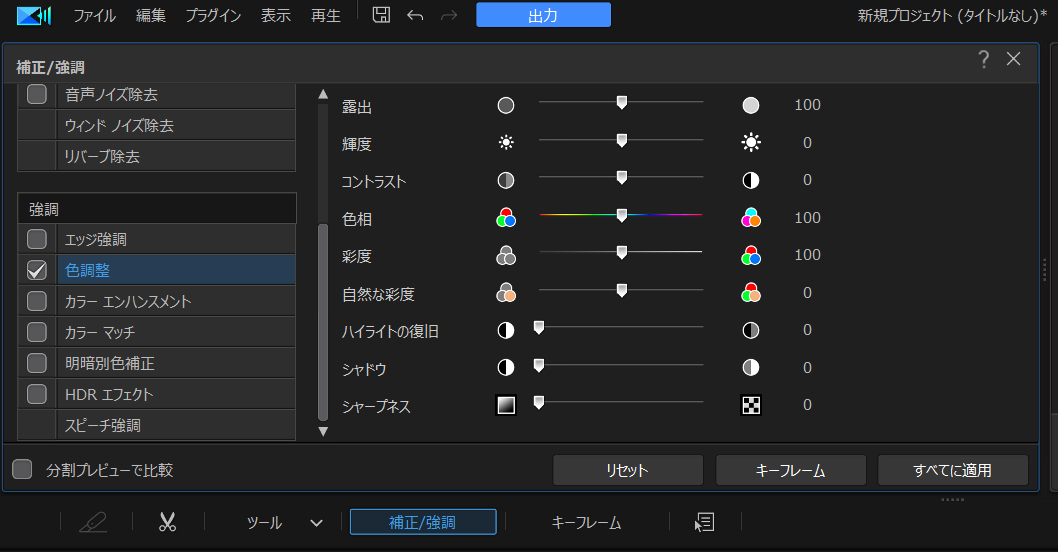Click the PowerDirector logo icon
The image size is (1058, 552).
(x=34, y=15)
